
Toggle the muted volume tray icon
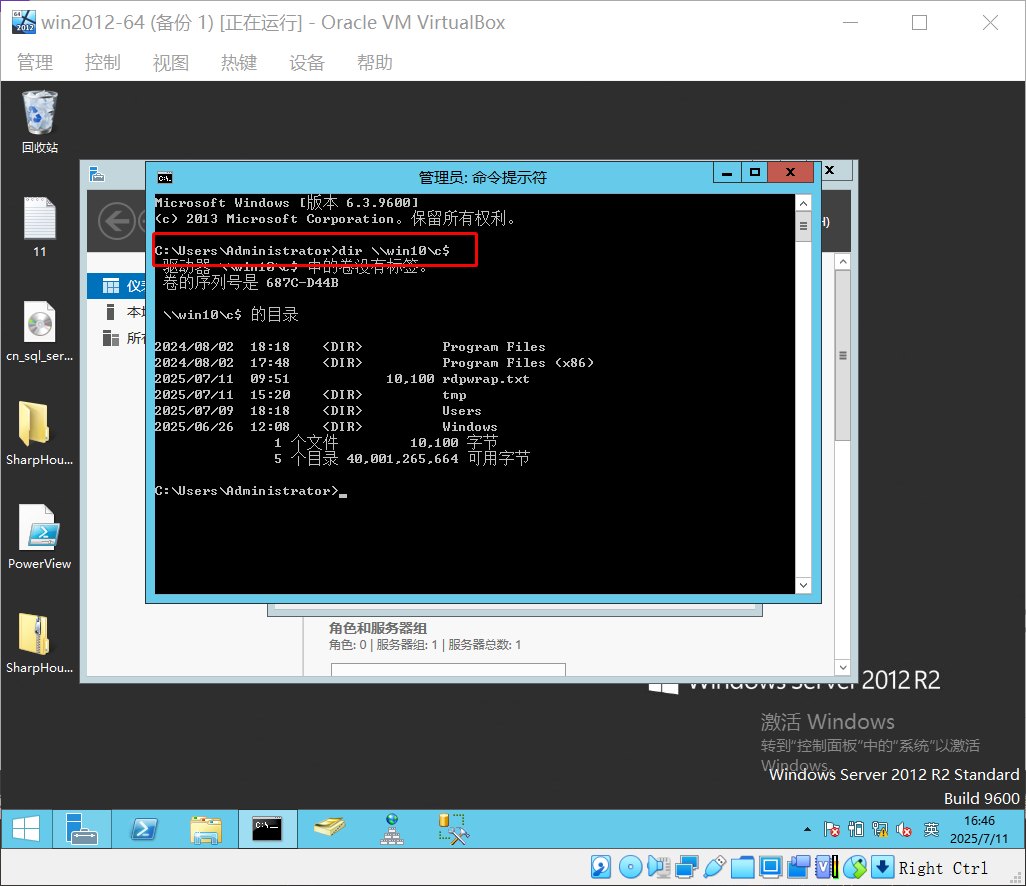[x=905, y=829]
